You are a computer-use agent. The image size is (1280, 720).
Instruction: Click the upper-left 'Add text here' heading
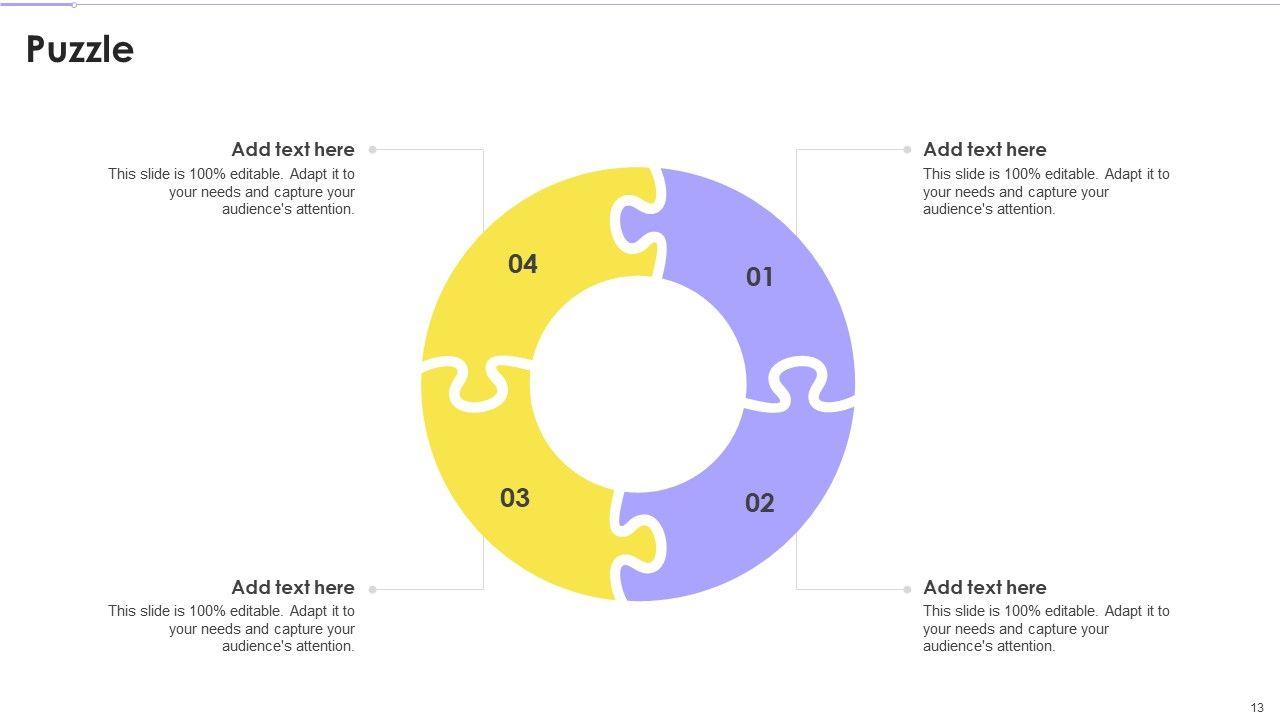click(x=293, y=149)
